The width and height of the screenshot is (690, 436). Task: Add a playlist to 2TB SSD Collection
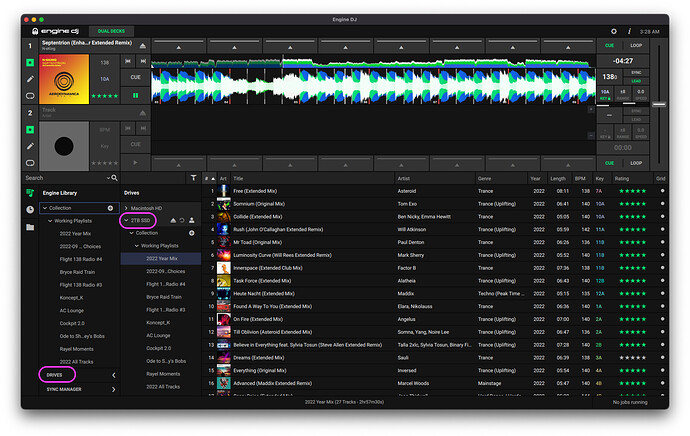pos(192,233)
